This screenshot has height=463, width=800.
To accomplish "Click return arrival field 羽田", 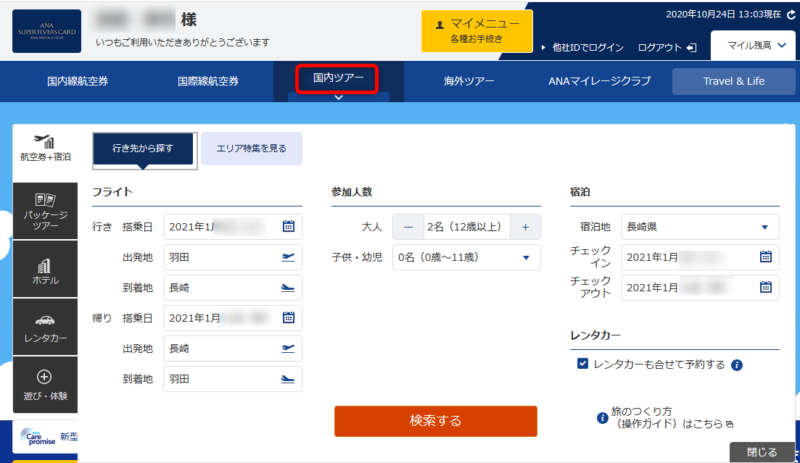I will [x=233, y=379].
